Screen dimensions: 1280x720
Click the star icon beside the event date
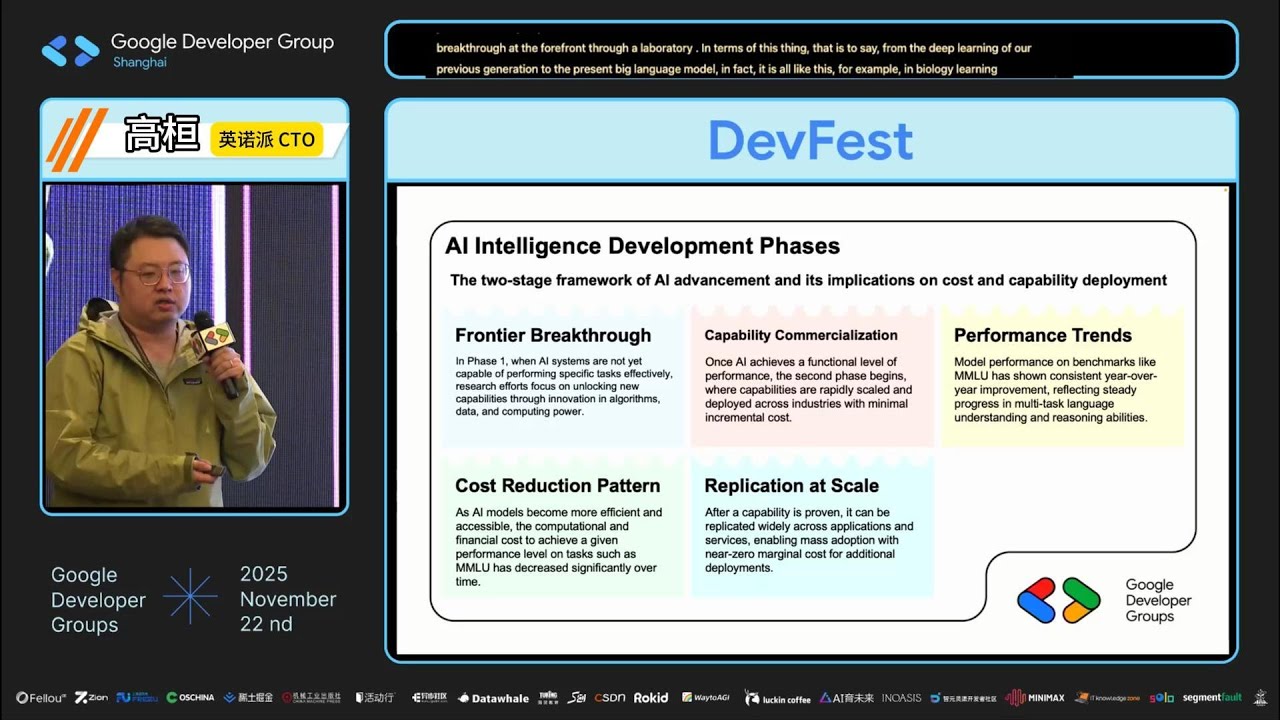click(190, 597)
